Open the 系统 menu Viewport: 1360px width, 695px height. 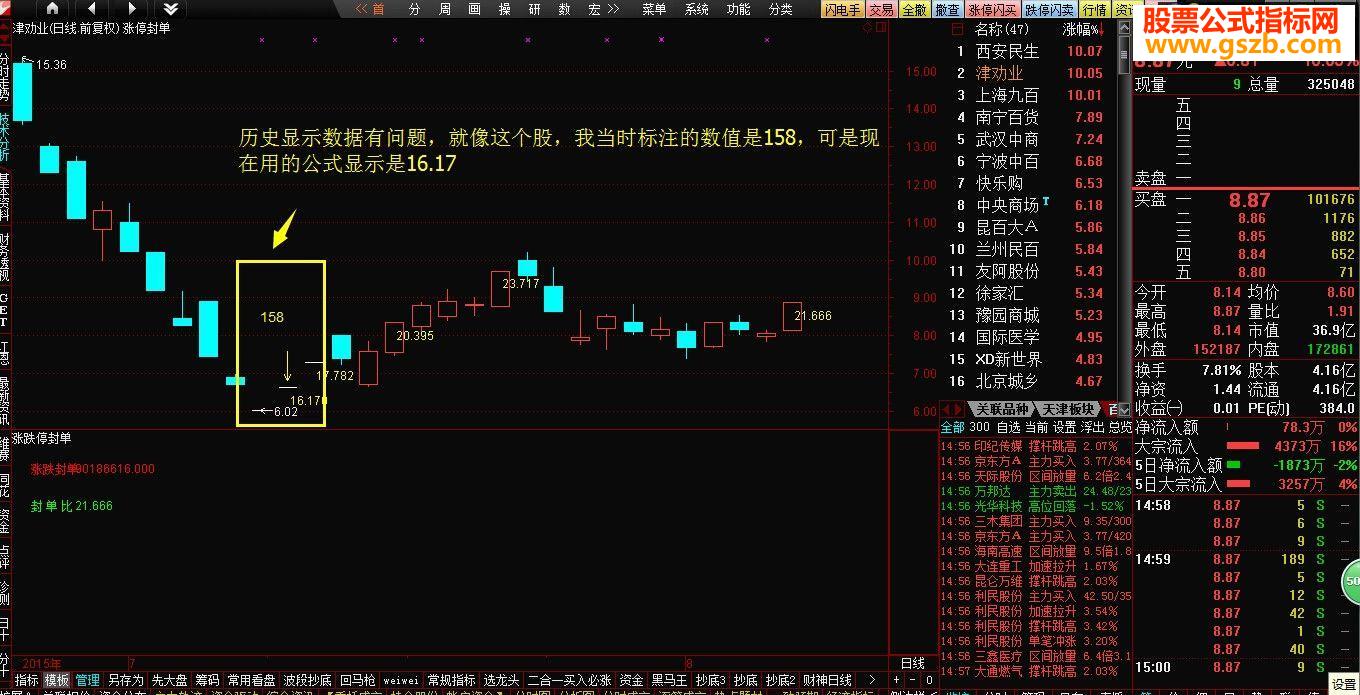696,9
